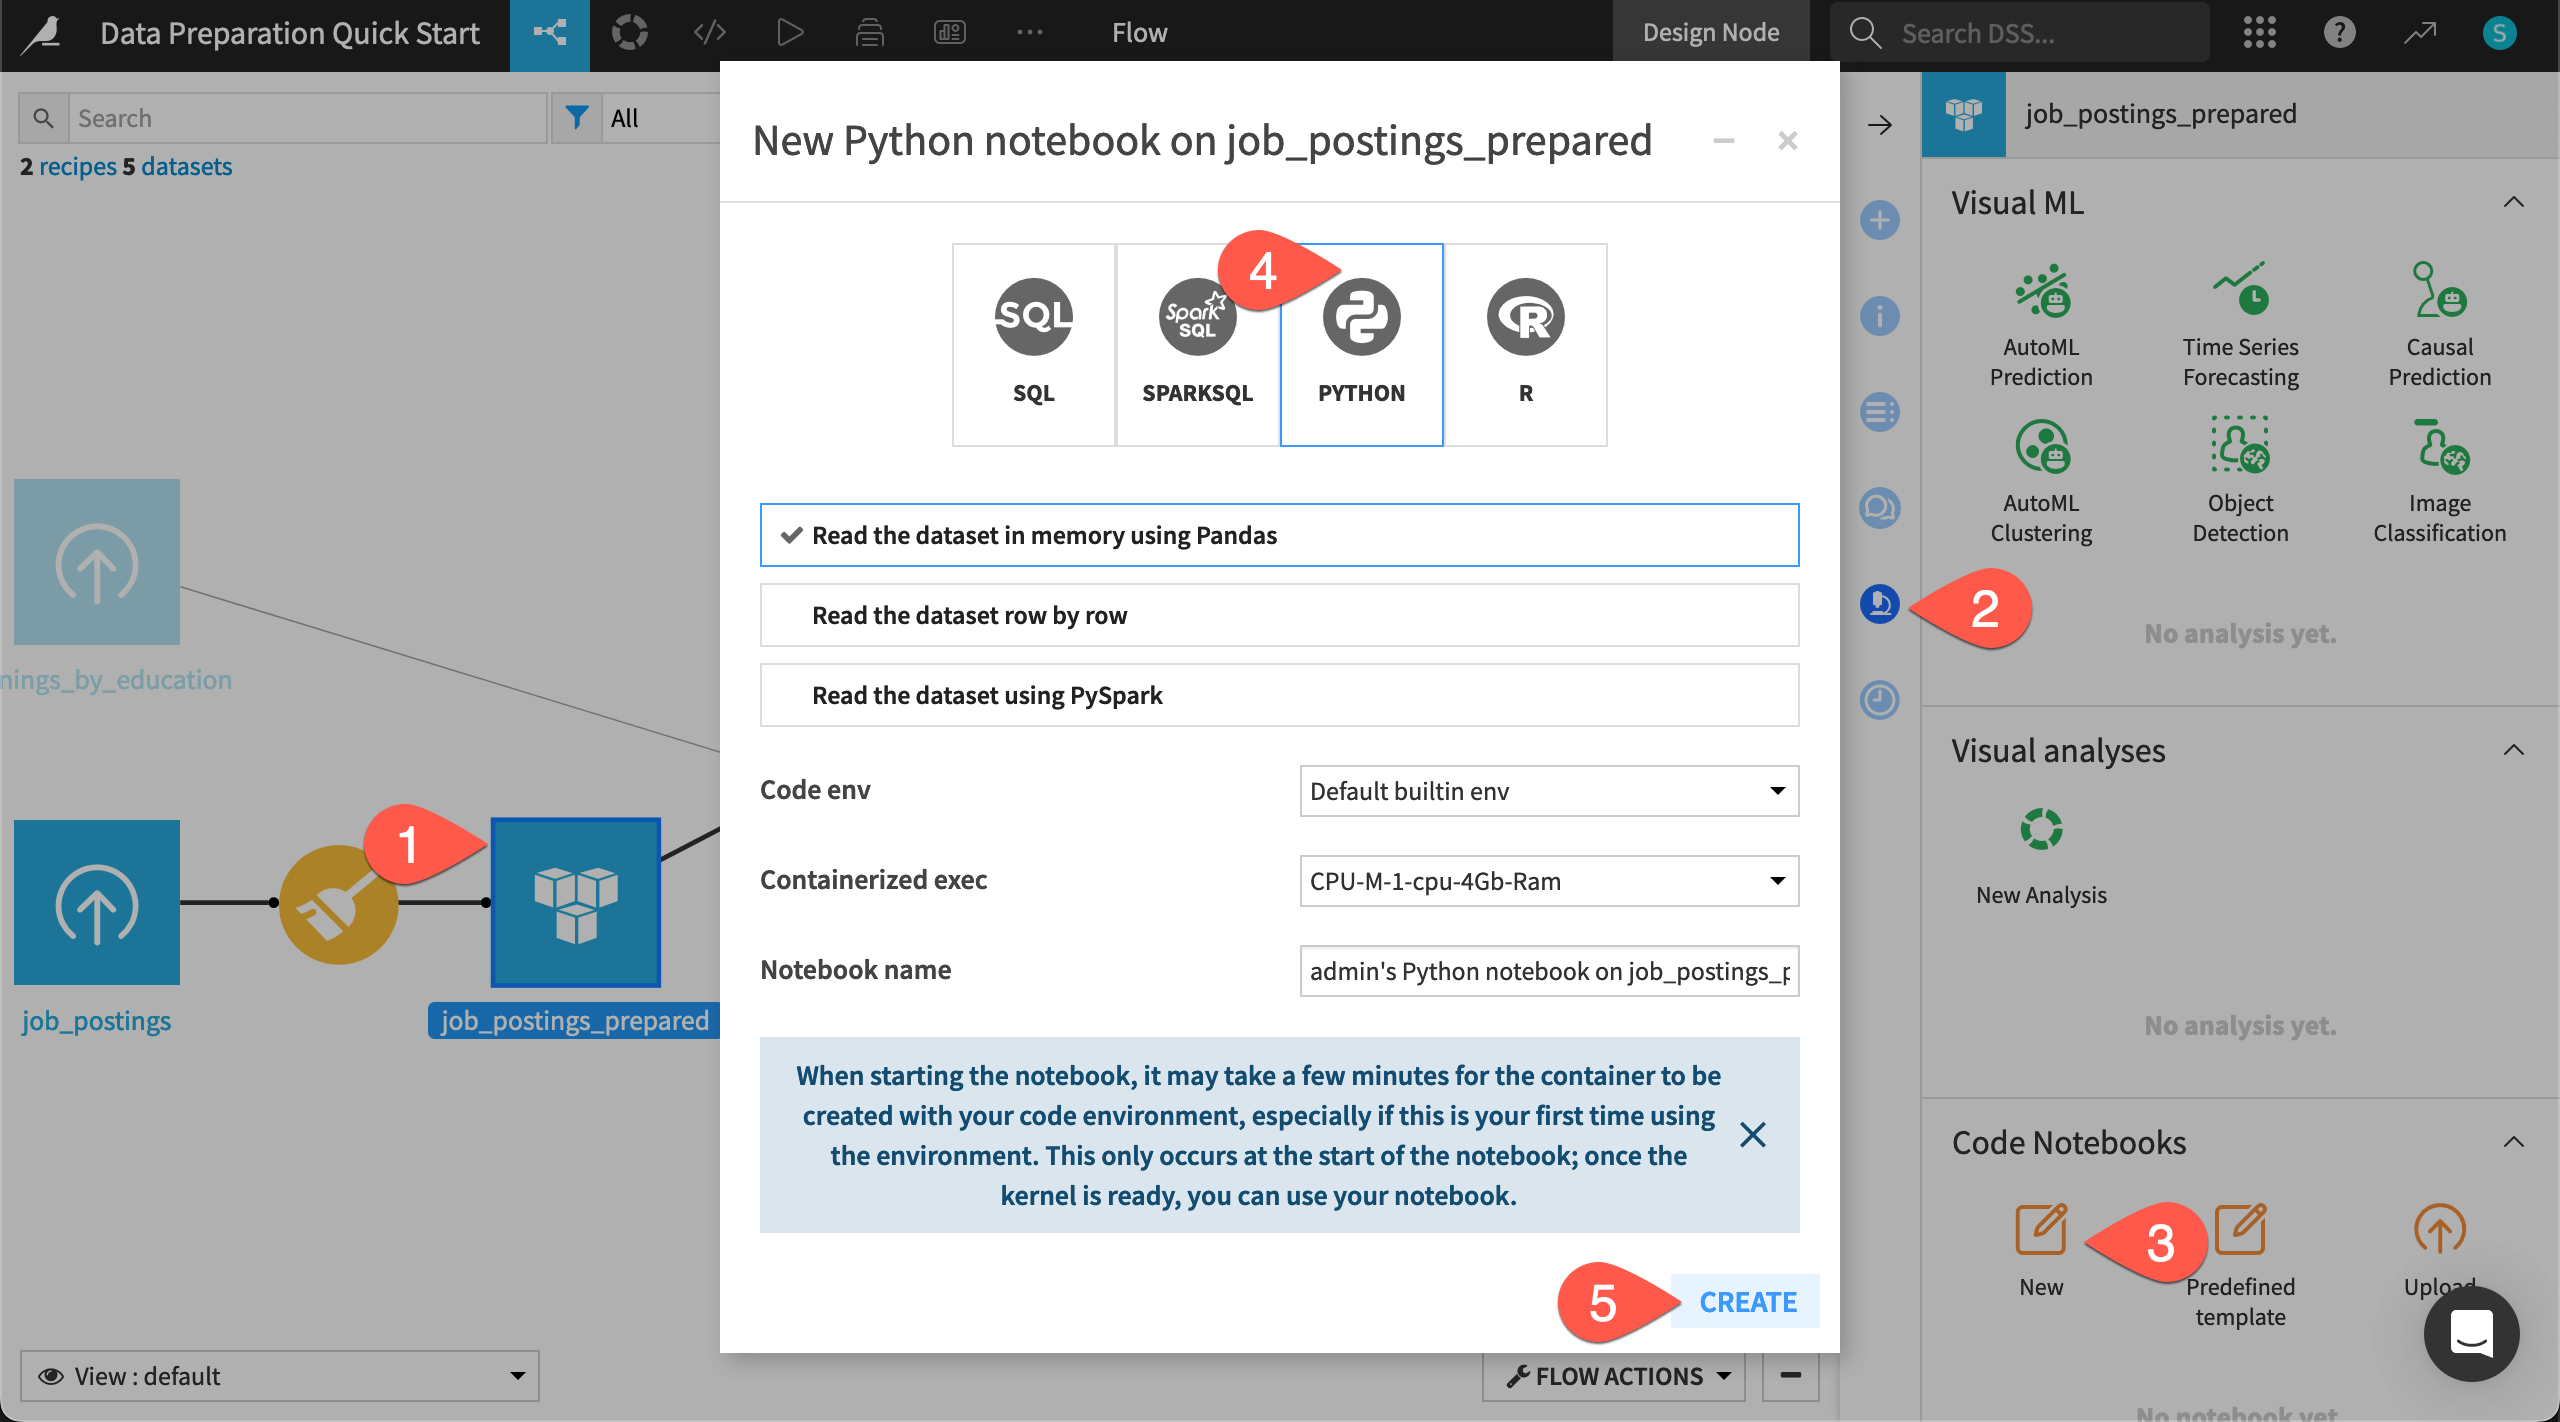Screen dimensions: 2560x1422
Task: Open the Lab microscope icon in the sidebar
Action: pyautogui.click(x=1881, y=604)
